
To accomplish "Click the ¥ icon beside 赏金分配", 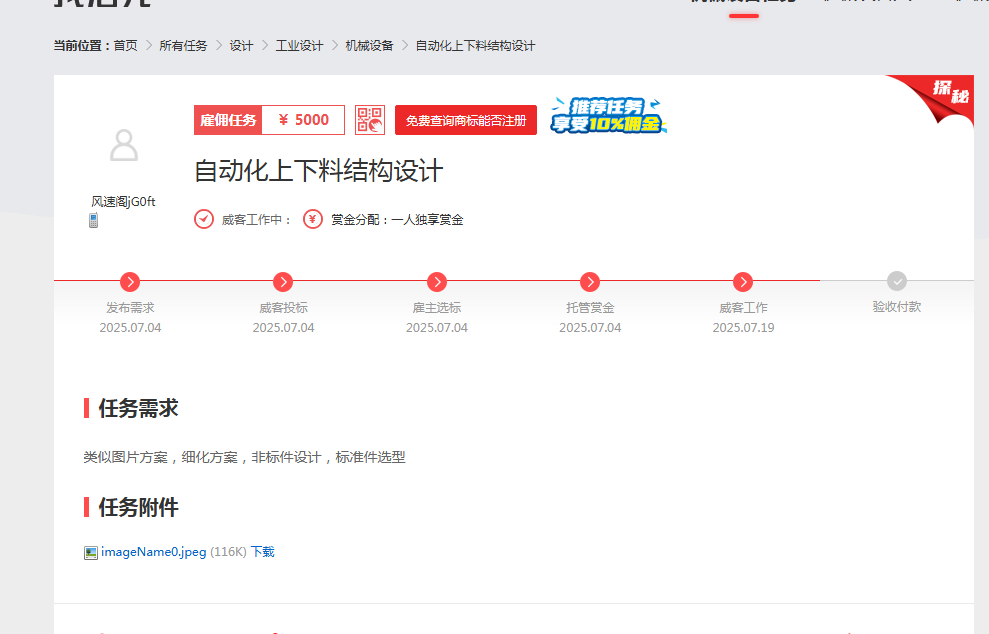I will (312, 217).
